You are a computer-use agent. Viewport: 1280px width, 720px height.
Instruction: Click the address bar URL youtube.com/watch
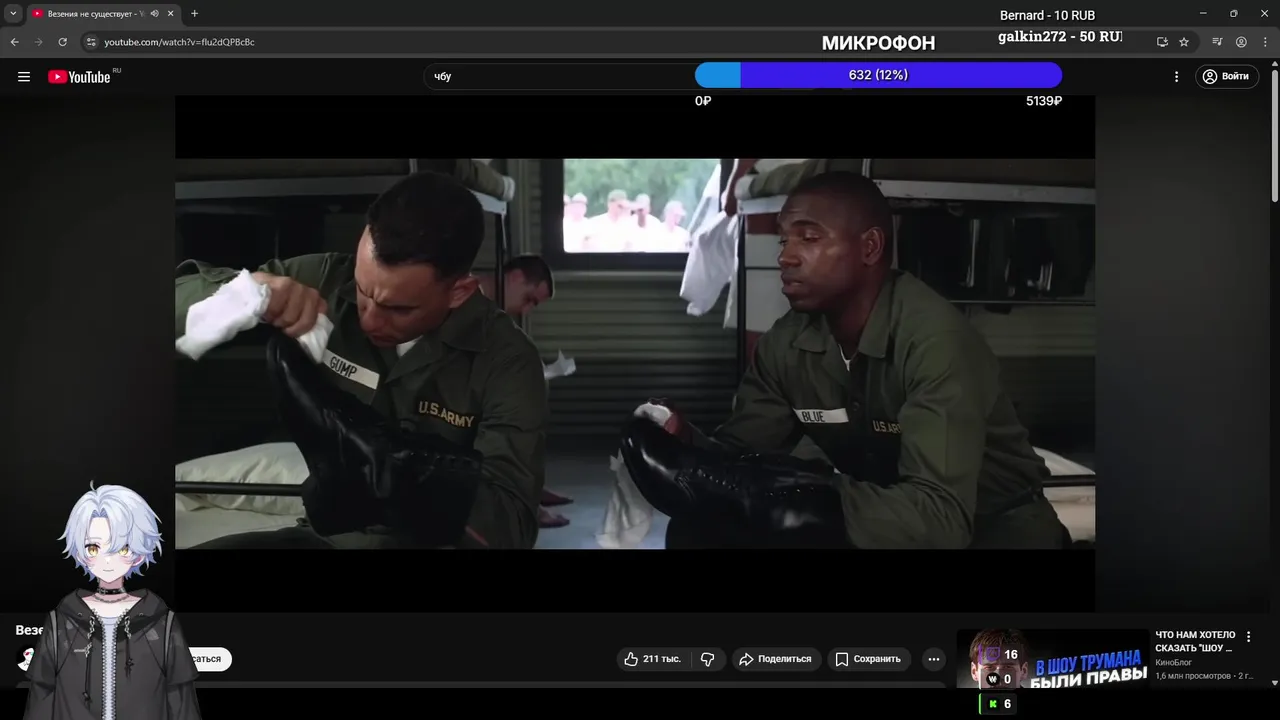[x=180, y=42]
